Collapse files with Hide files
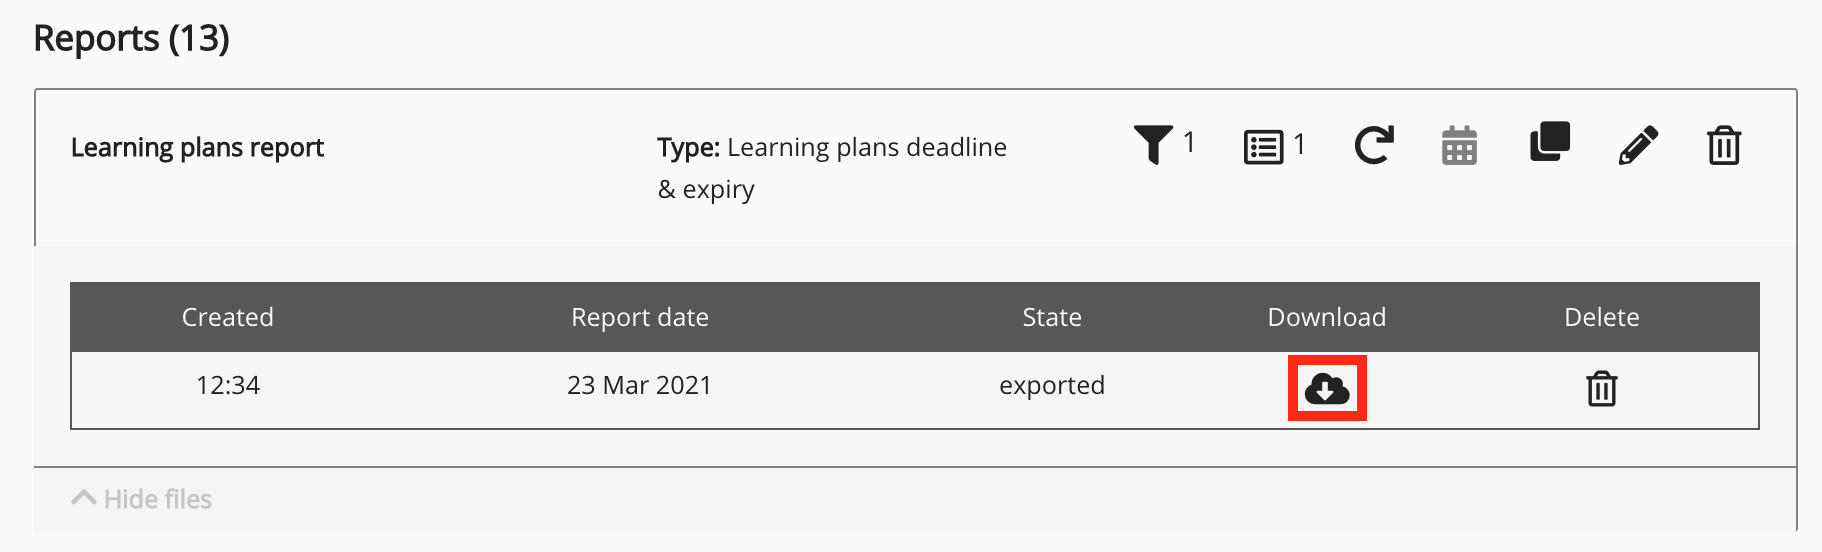This screenshot has width=1822, height=552. click(x=157, y=499)
